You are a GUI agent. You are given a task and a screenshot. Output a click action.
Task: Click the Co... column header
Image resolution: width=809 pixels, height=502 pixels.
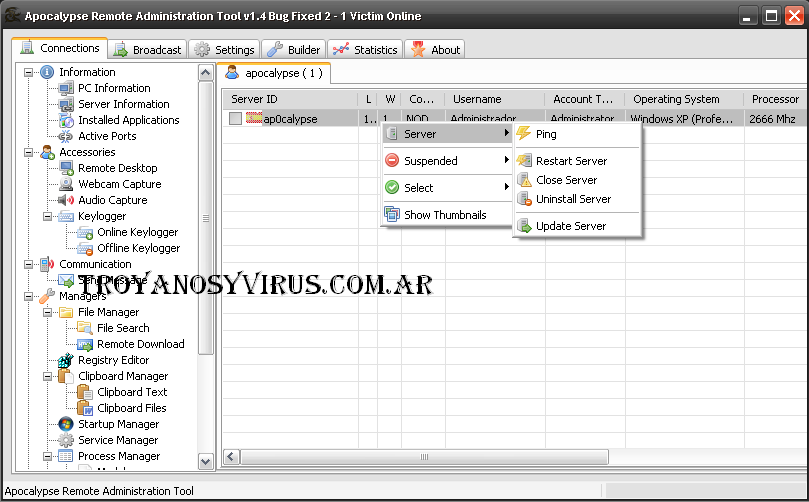423,99
